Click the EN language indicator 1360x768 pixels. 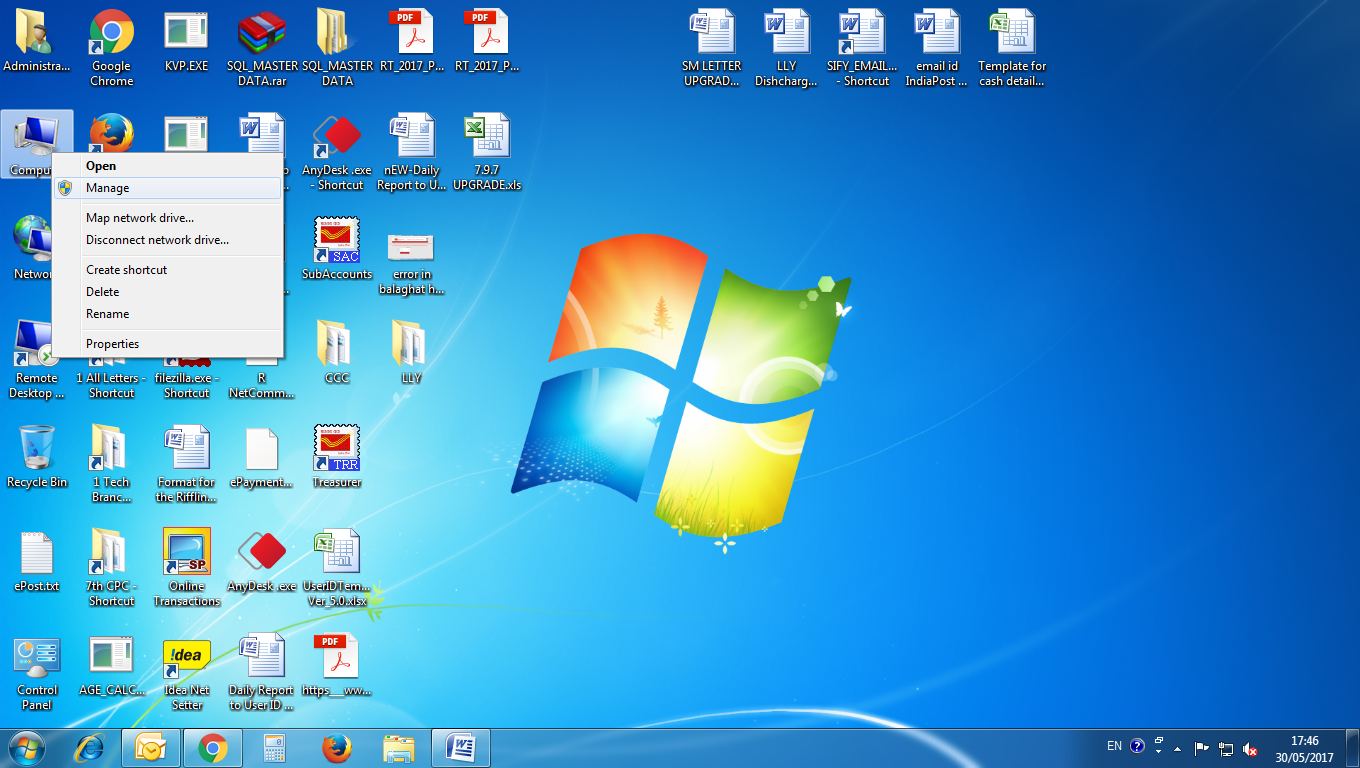click(x=1114, y=746)
